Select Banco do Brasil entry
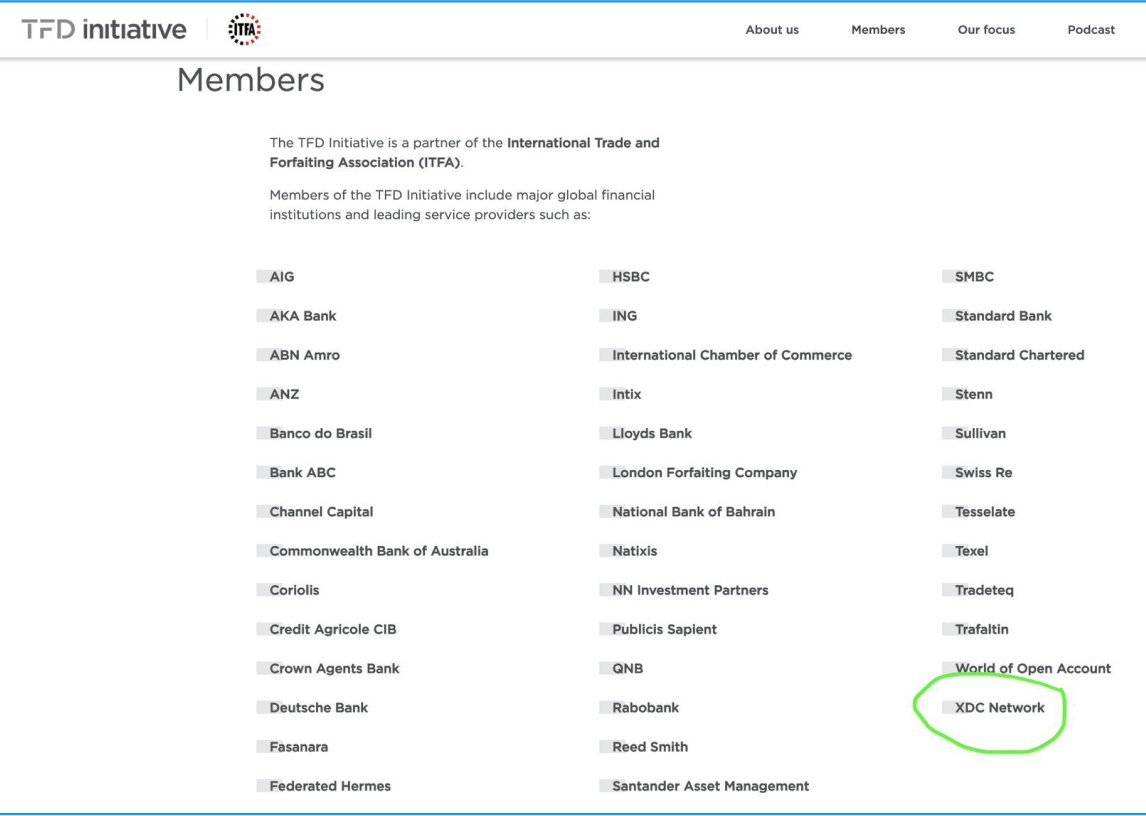 tap(321, 433)
